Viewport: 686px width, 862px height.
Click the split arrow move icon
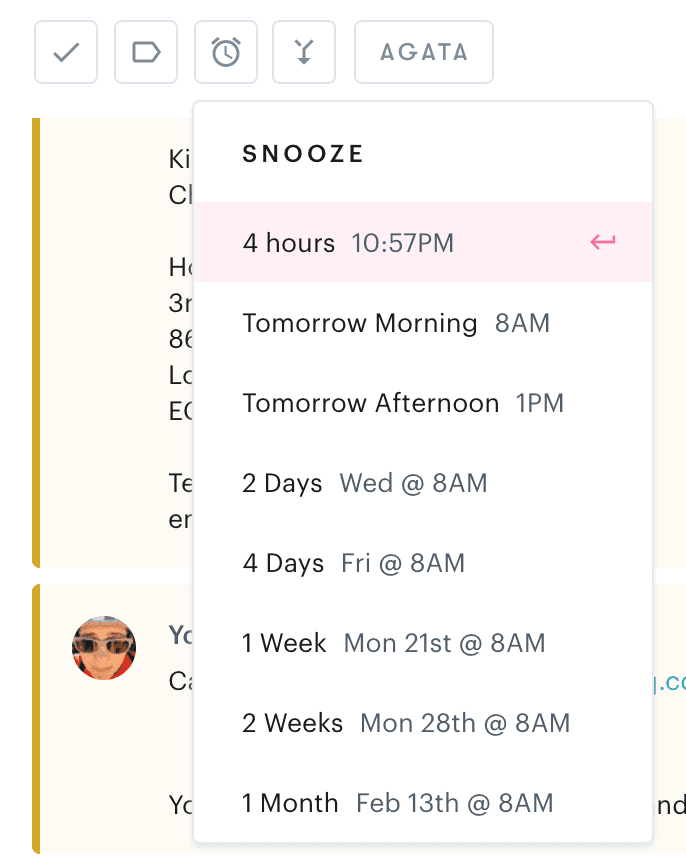304,52
